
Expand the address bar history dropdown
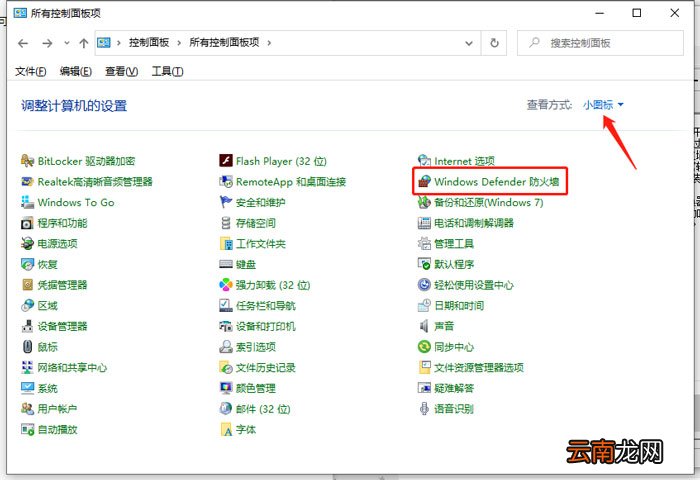click(469, 43)
